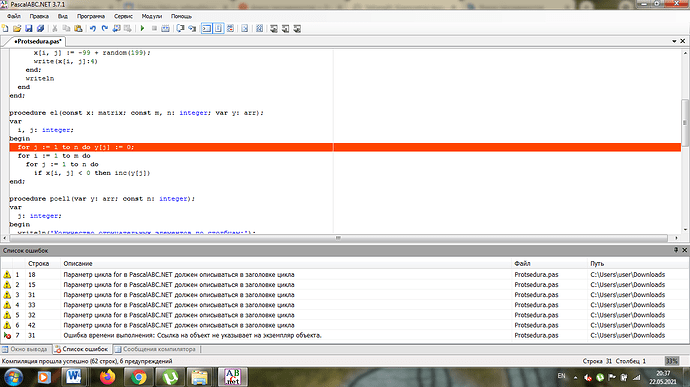Click the navigate back toolbar icon
The height and width of the screenshot is (387, 690).
[x=116, y=29]
